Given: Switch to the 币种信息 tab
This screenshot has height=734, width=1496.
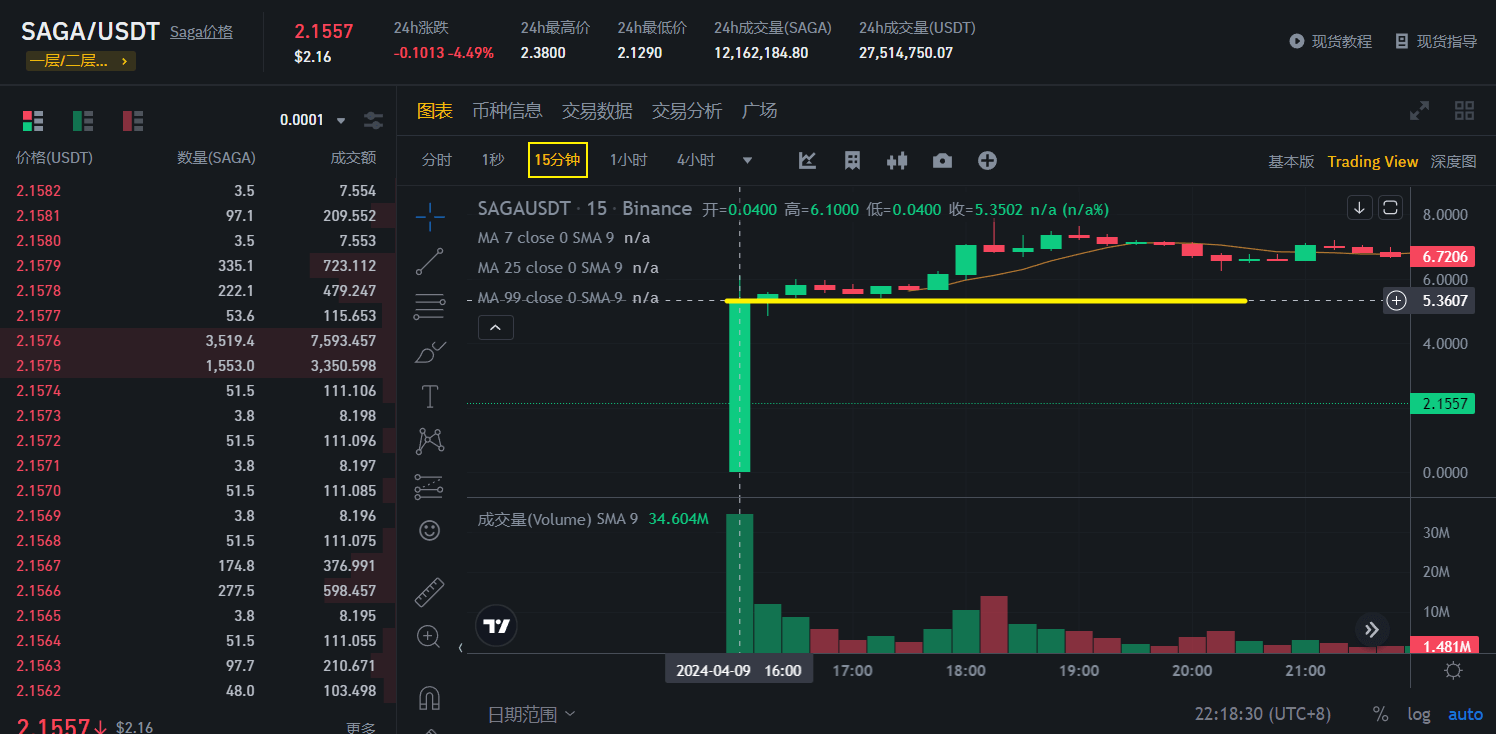Looking at the screenshot, I should tap(507, 111).
